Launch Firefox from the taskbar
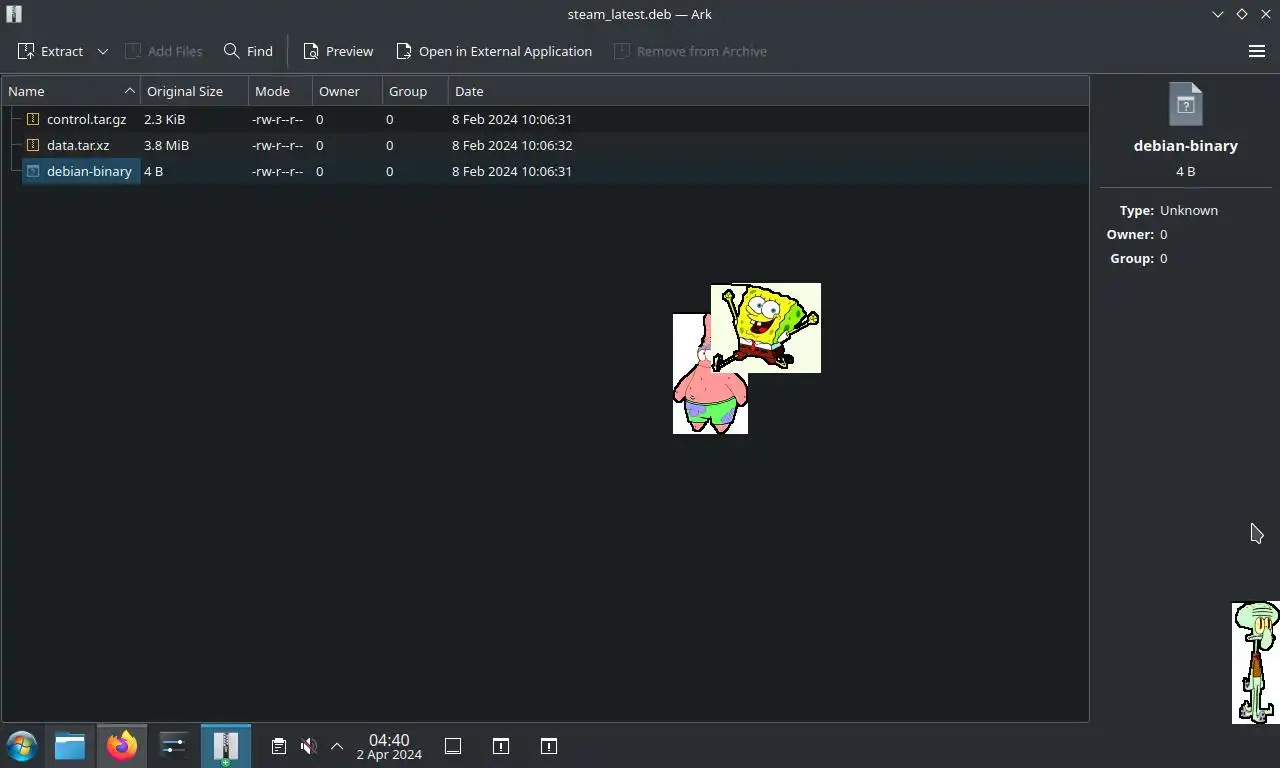 tap(122, 746)
